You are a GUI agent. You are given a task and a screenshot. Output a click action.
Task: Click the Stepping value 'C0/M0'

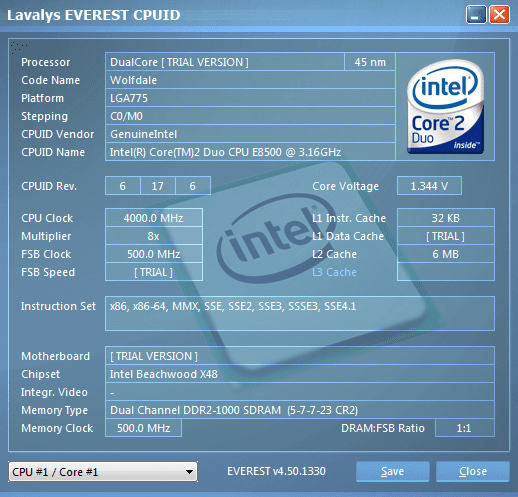point(250,116)
